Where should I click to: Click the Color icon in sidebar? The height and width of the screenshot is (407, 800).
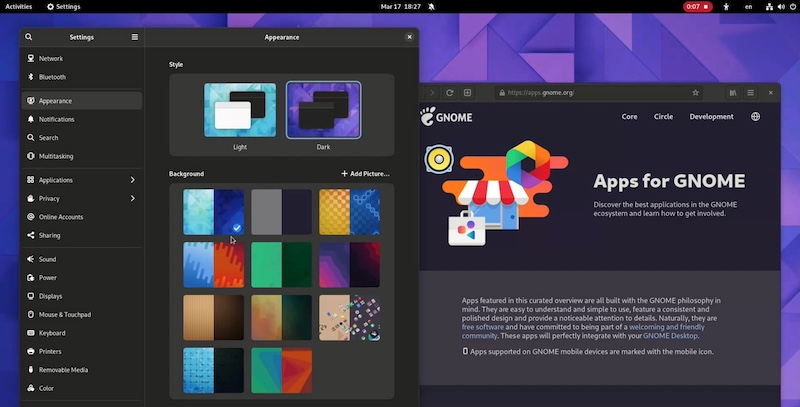31,388
